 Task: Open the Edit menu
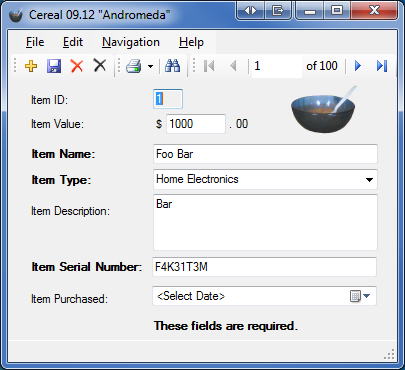coord(73,42)
